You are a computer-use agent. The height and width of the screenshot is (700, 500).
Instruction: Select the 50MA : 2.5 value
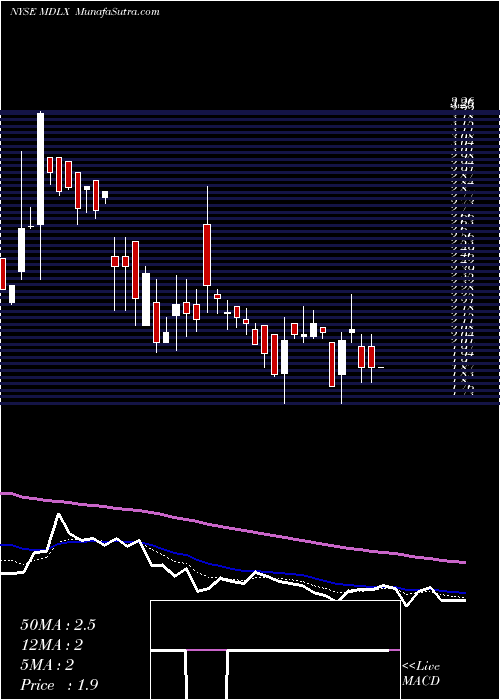click(58, 625)
